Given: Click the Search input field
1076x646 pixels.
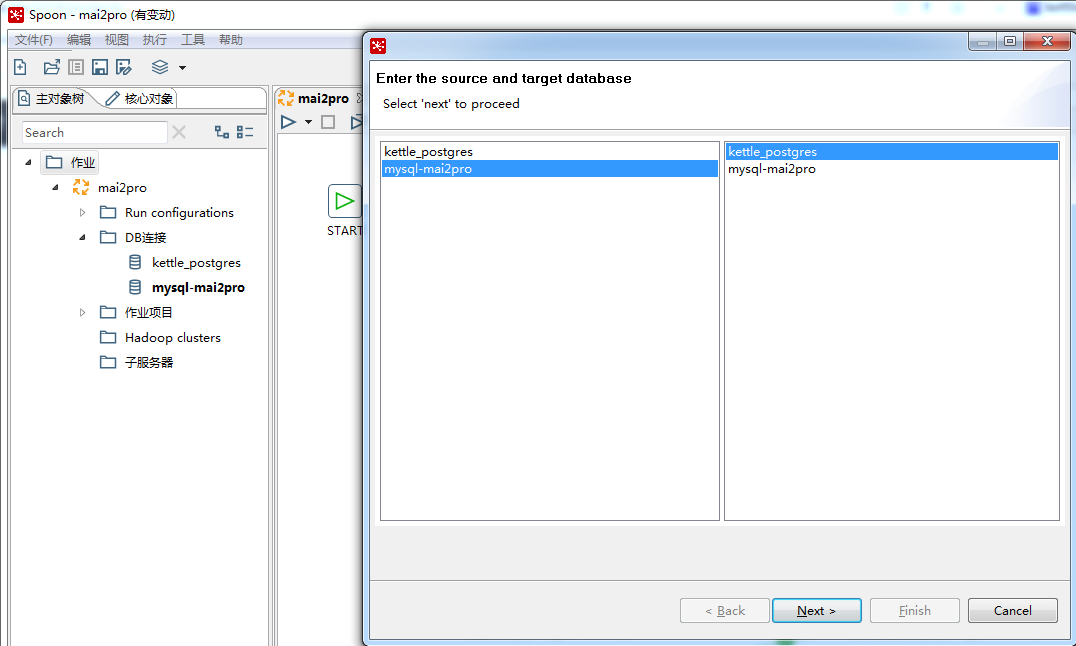Looking at the screenshot, I should [x=94, y=132].
